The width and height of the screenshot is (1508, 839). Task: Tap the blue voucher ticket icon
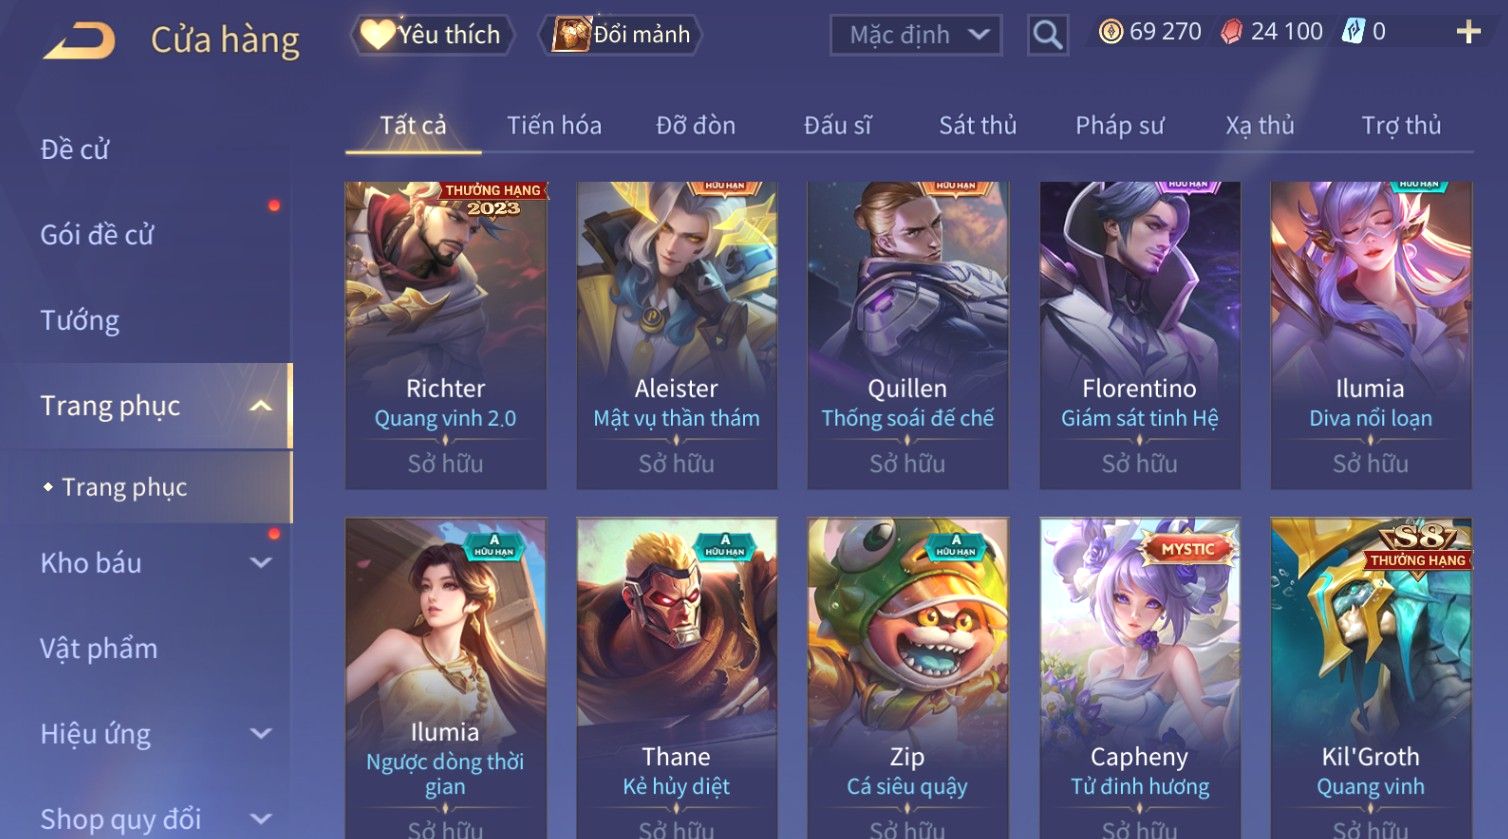point(1353,32)
